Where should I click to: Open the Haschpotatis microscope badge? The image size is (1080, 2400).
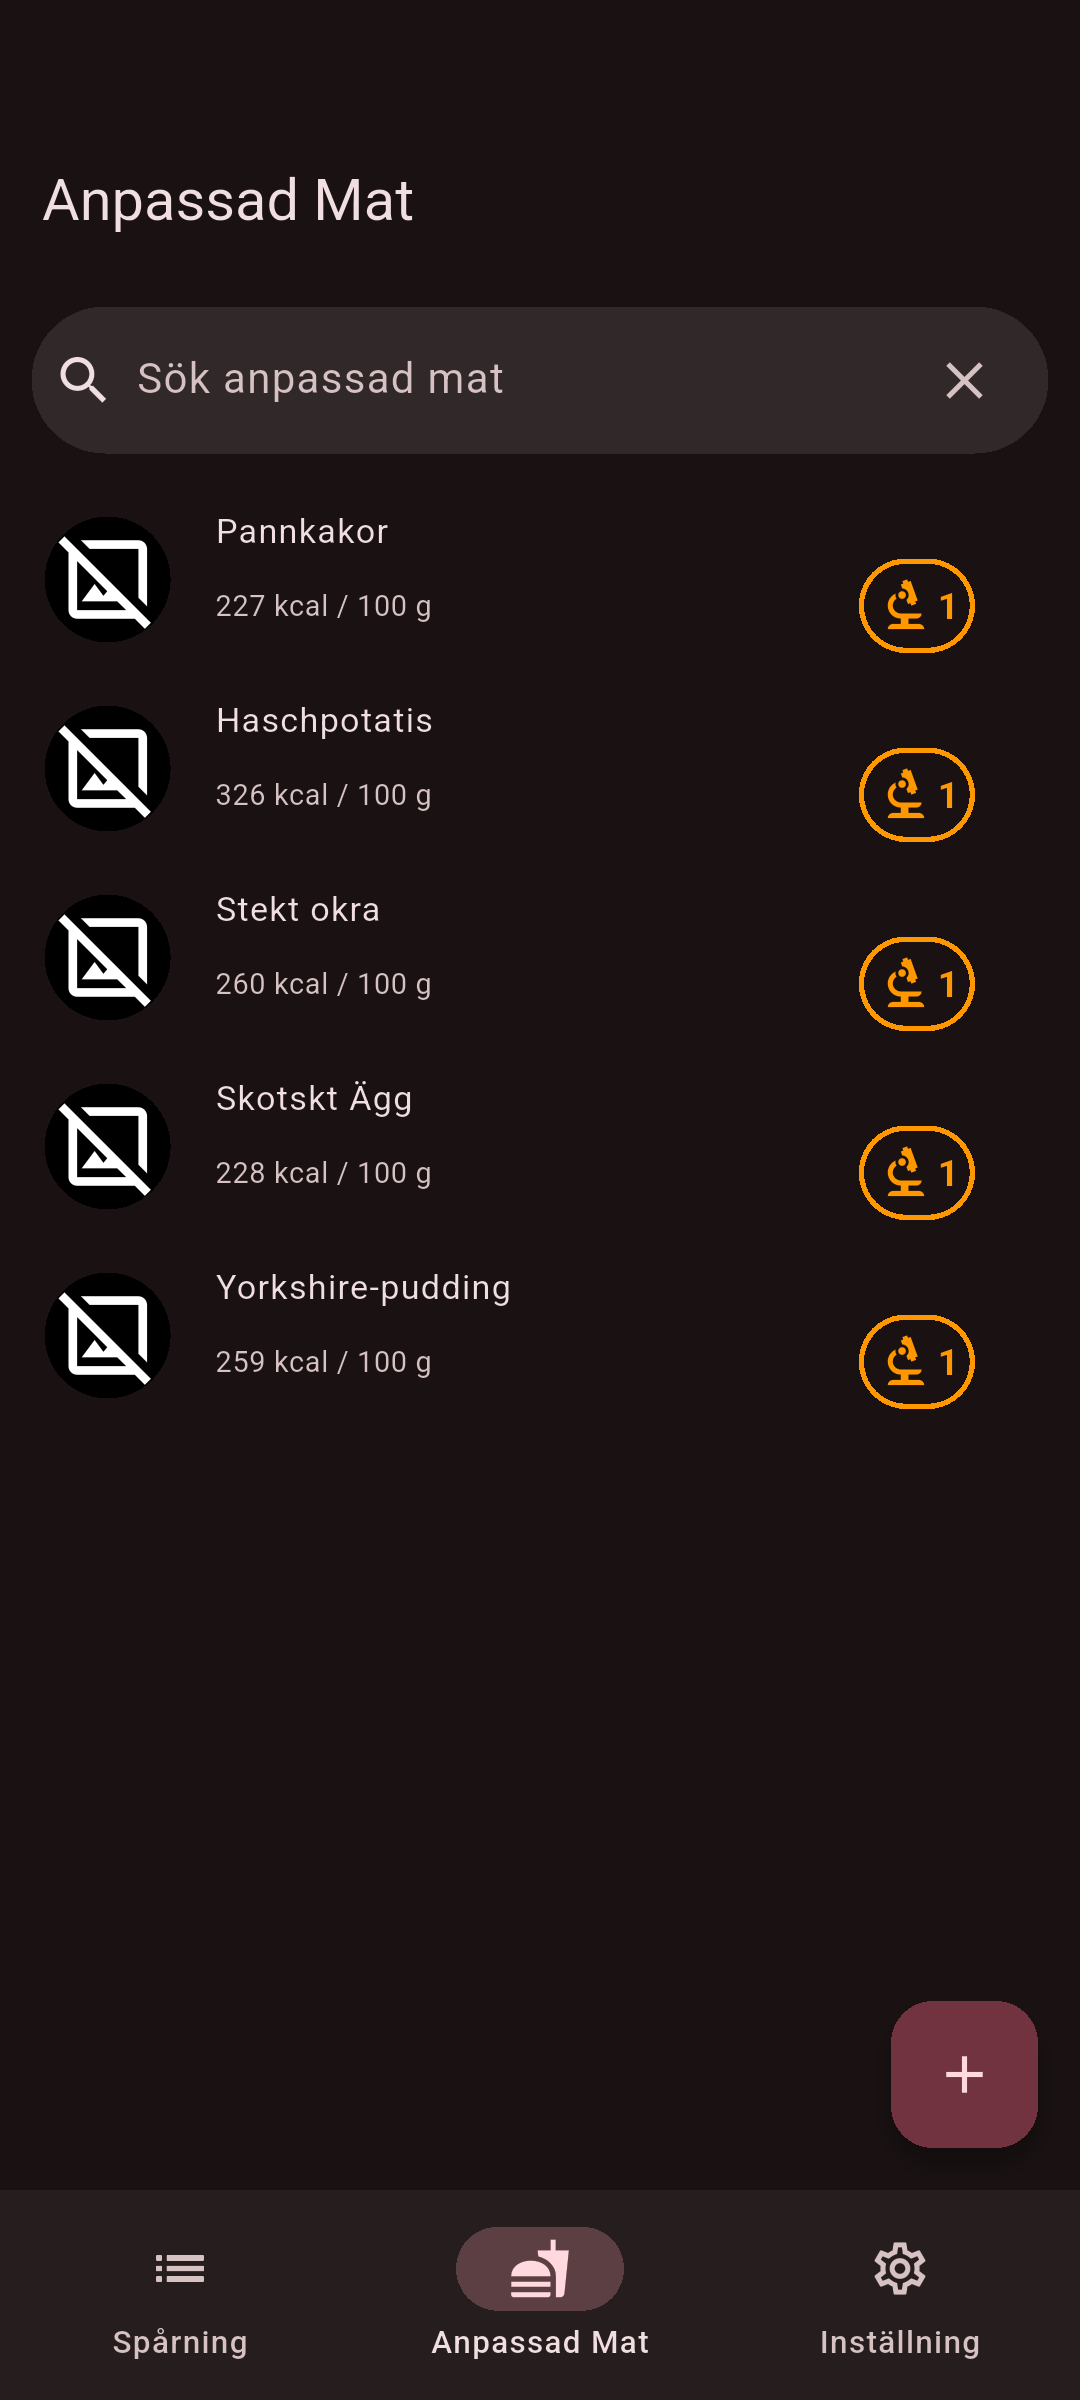pyautogui.click(x=916, y=795)
